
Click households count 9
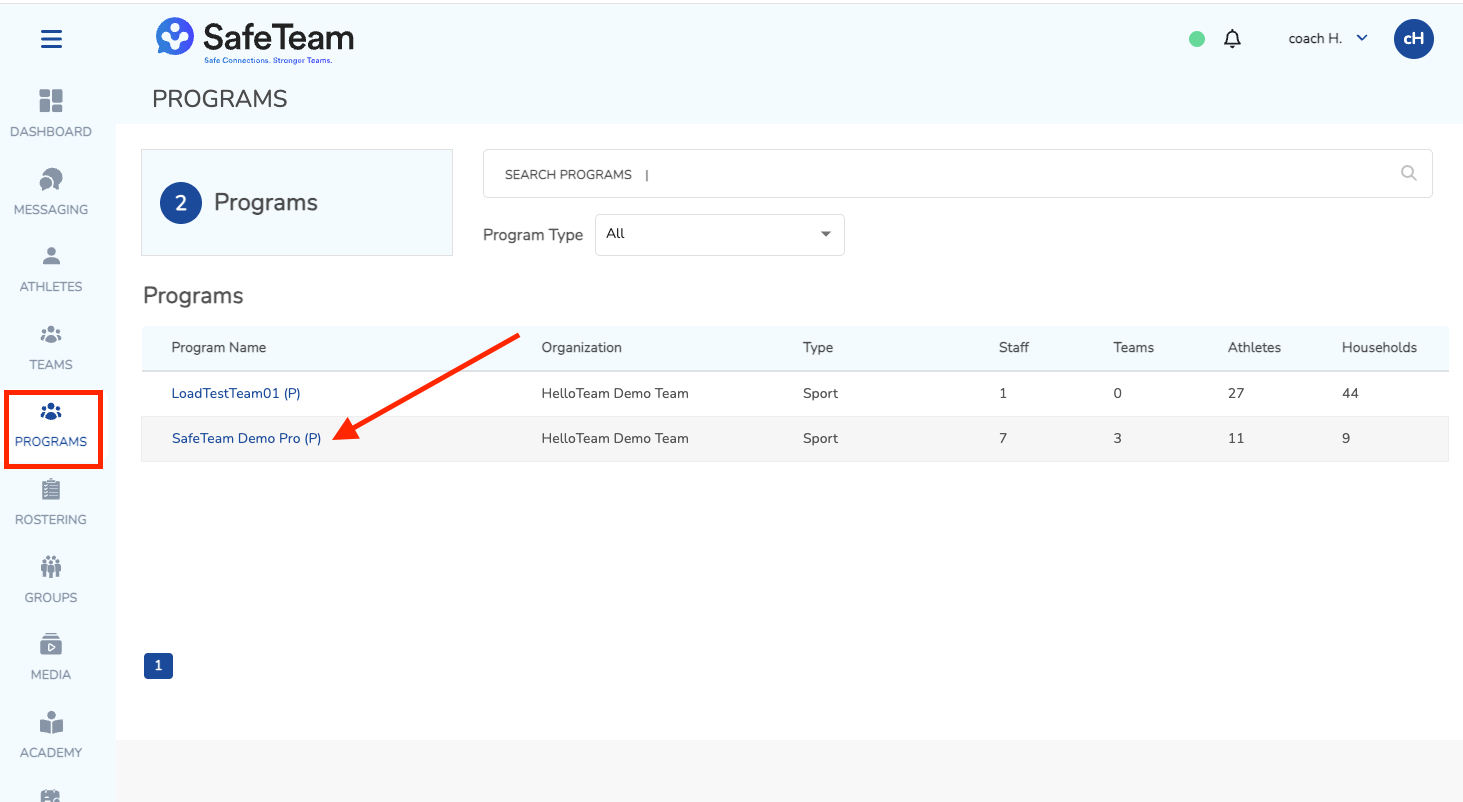click(x=1346, y=438)
